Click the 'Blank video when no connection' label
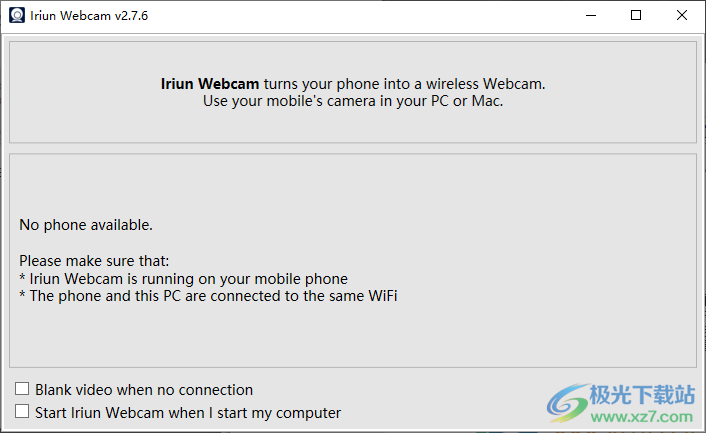Viewport: 706px width, 433px height. pos(144,390)
